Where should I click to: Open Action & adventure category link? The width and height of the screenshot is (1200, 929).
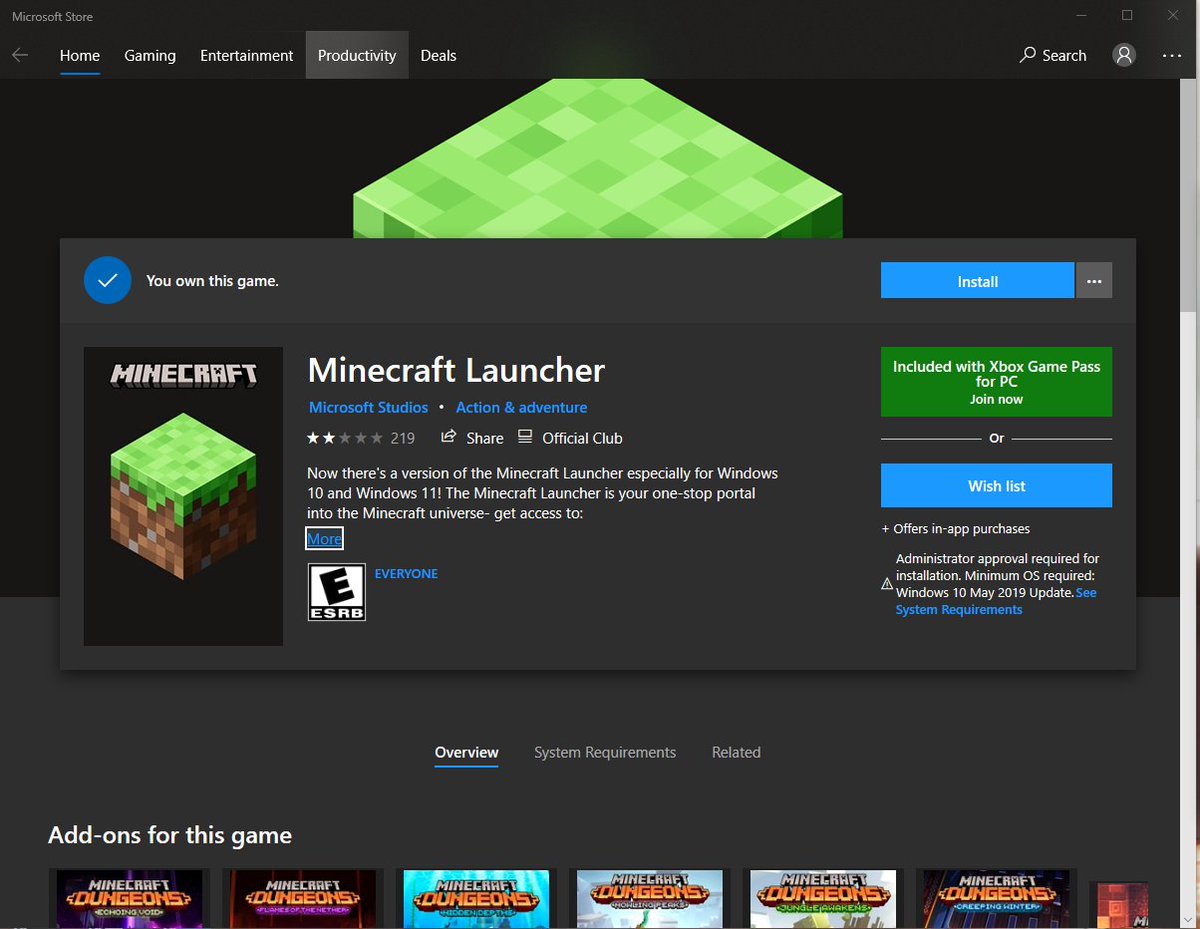[x=521, y=407]
